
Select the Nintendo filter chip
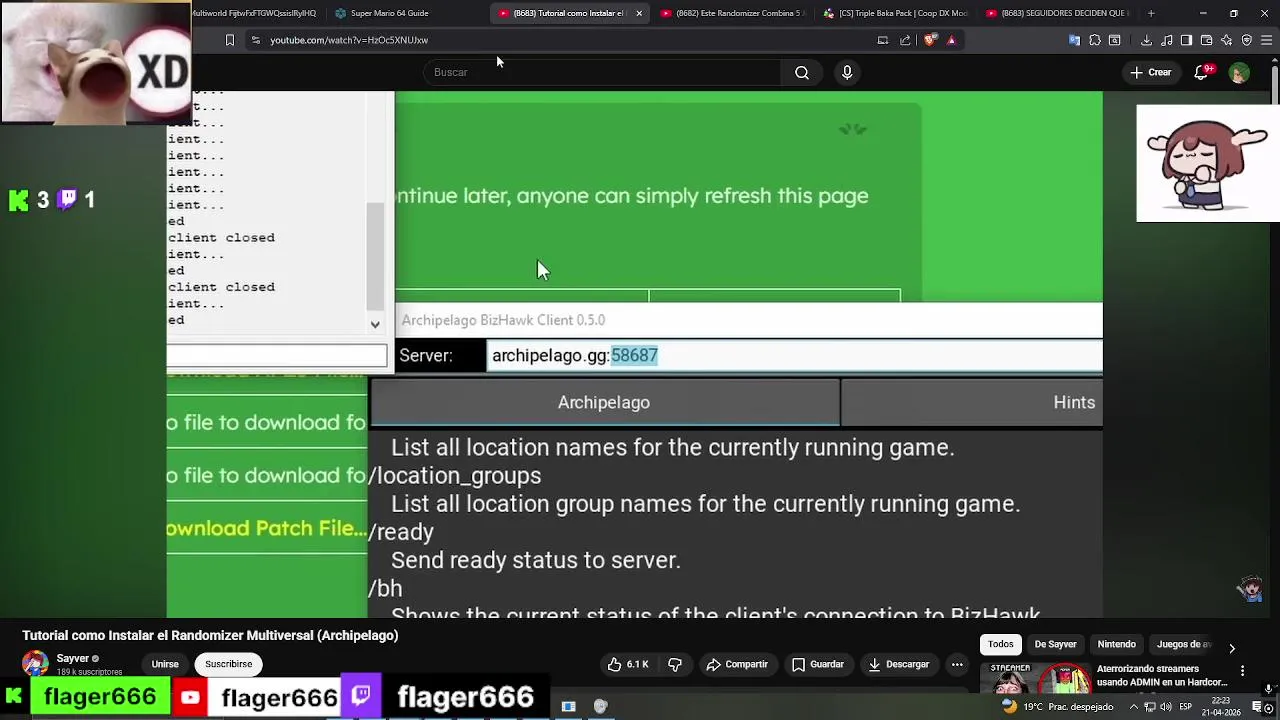coord(1116,644)
